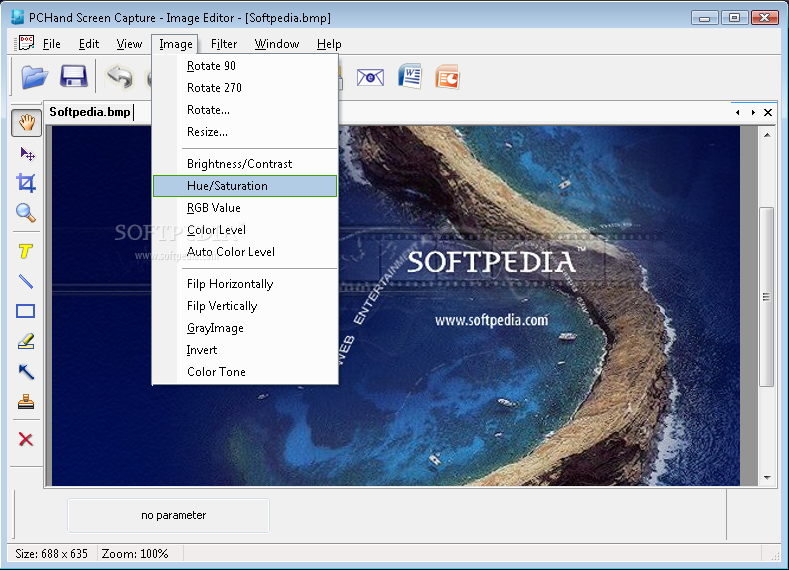This screenshot has height=570, width=789.
Task: Open the Help menu
Action: click(329, 44)
